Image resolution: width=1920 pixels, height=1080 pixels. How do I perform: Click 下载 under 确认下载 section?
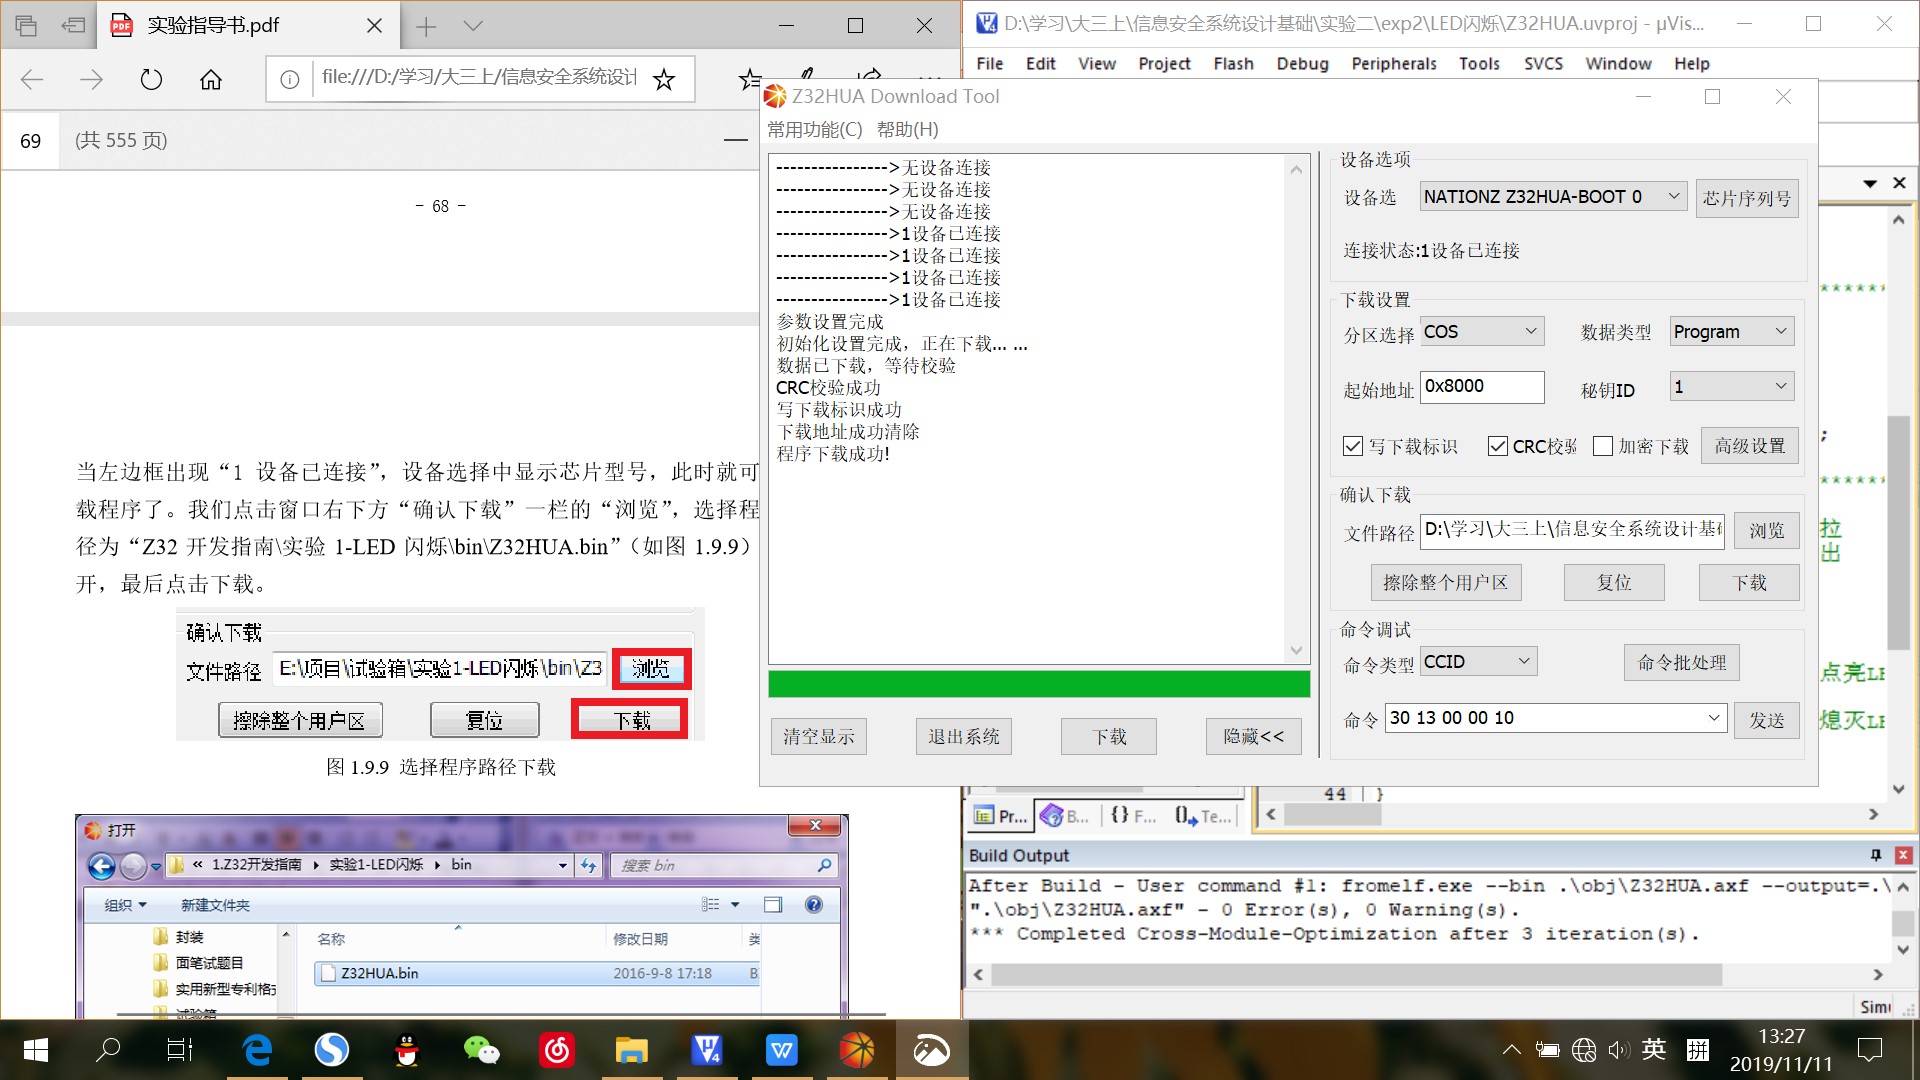pyautogui.click(x=1749, y=583)
